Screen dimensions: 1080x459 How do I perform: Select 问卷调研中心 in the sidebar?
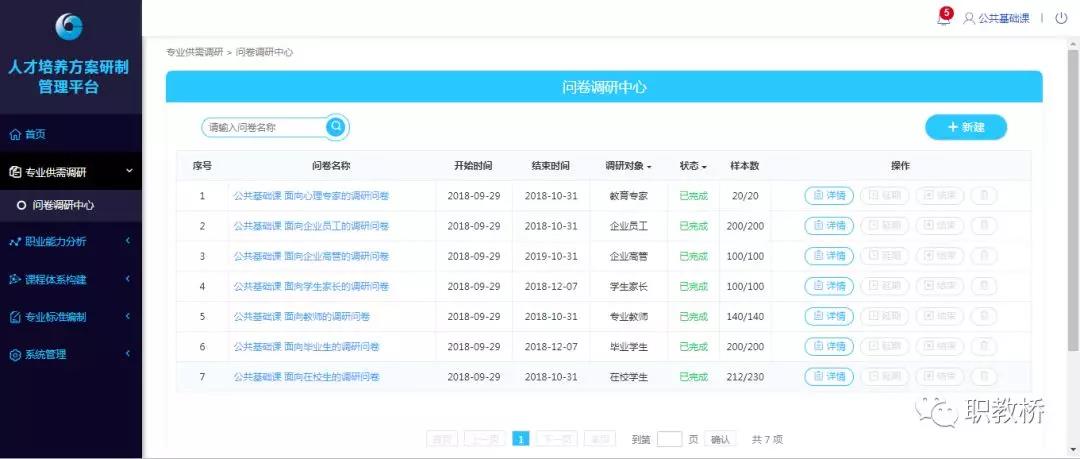click(x=63, y=205)
